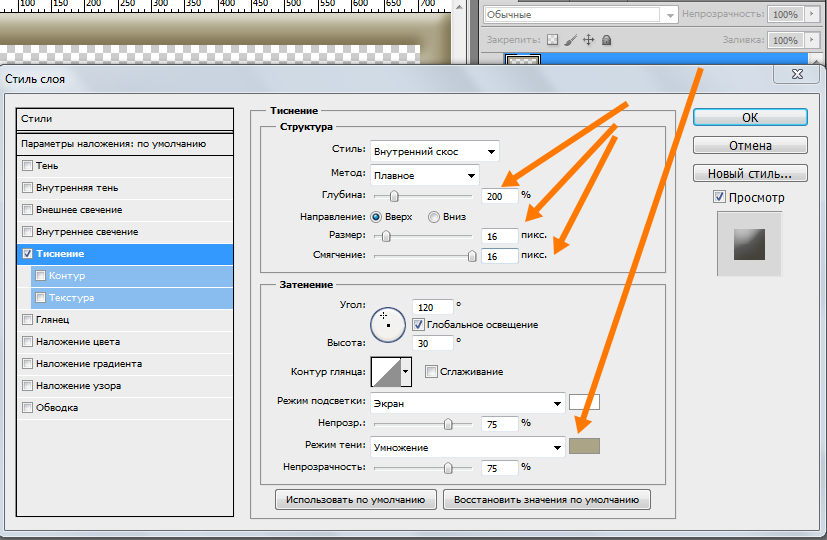The image size is (827, 540).
Task: Enable the Тень checkbox
Action: click(27, 166)
